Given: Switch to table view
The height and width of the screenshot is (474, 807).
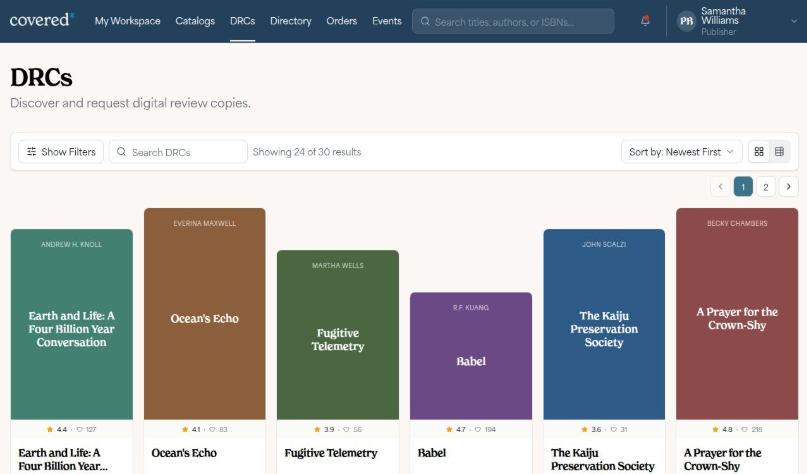Looking at the screenshot, I should tap(779, 152).
